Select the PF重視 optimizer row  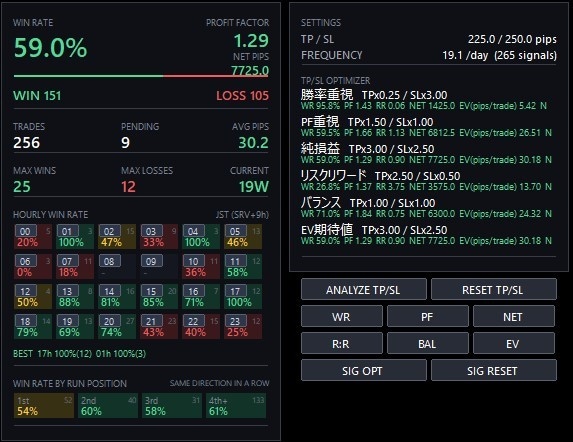pyautogui.click(x=426, y=126)
